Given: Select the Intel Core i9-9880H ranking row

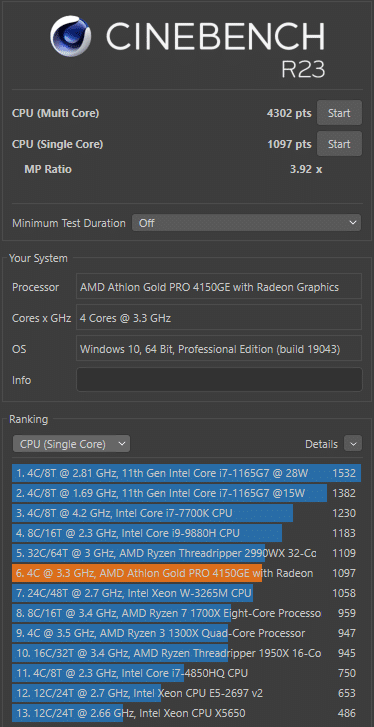Looking at the screenshot, I should tap(186, 533).
